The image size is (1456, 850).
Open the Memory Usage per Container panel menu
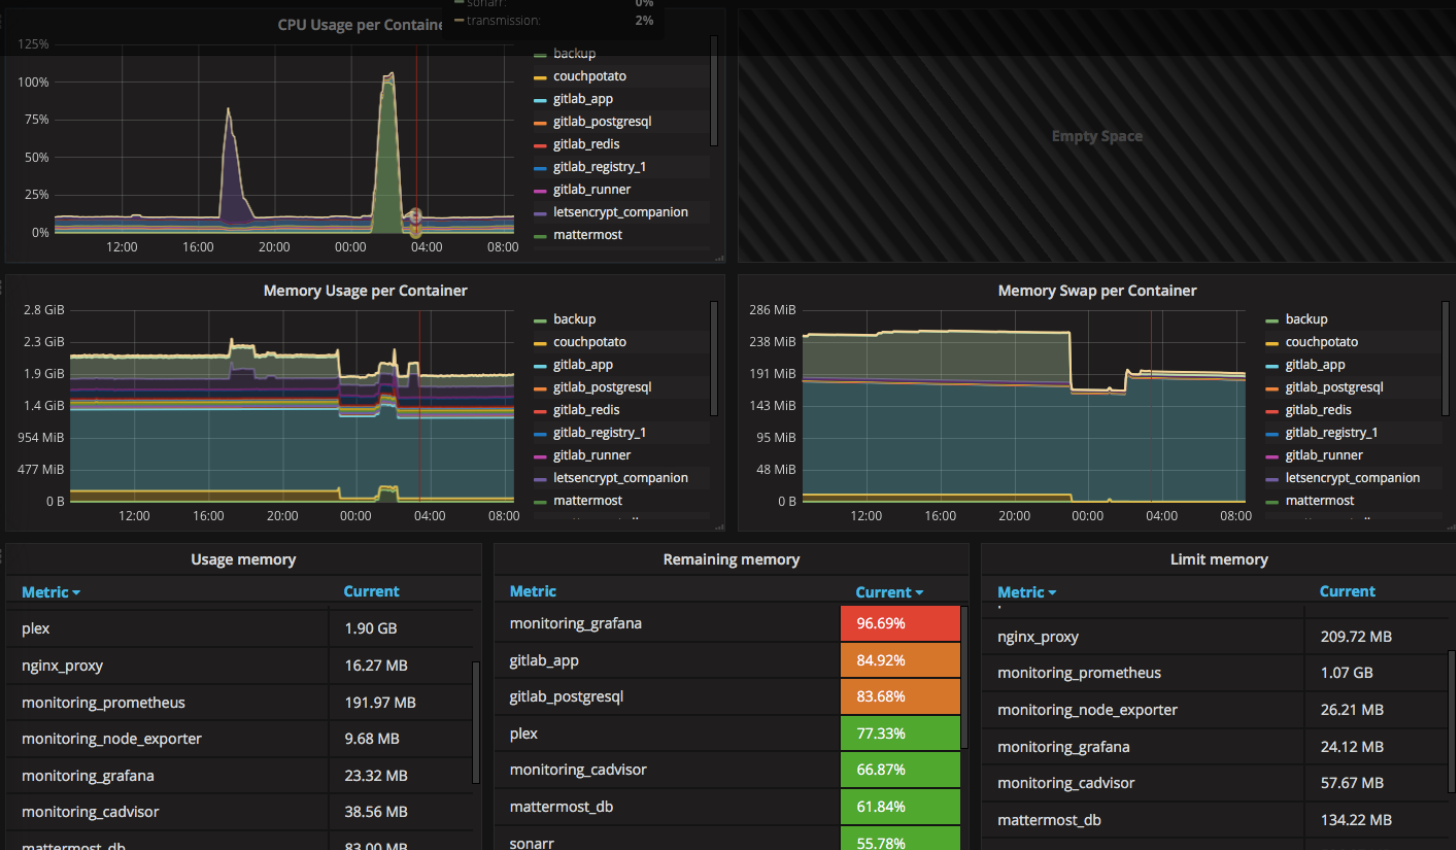(365, 291)
